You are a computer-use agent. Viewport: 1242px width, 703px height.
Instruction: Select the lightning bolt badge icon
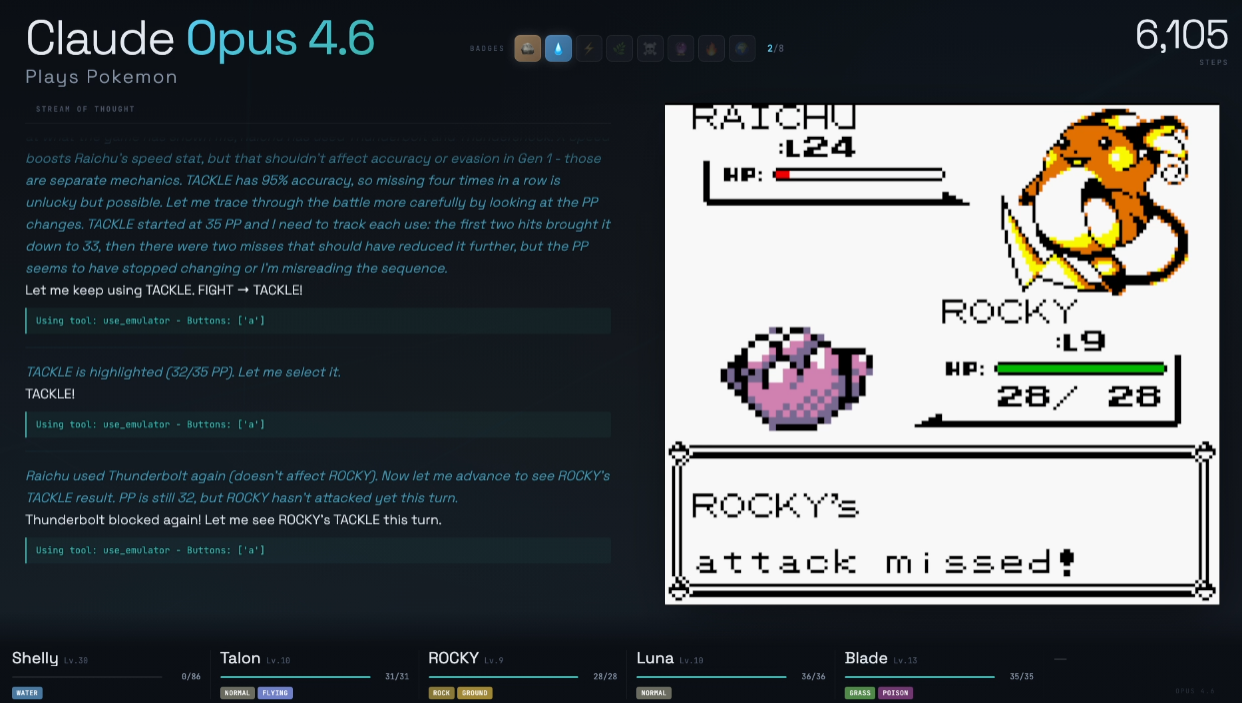point(589,48)
